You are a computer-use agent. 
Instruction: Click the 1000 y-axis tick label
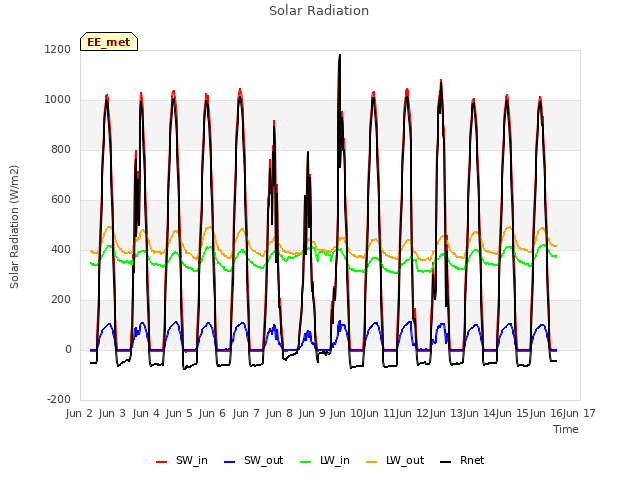click(x=58, y=100)
